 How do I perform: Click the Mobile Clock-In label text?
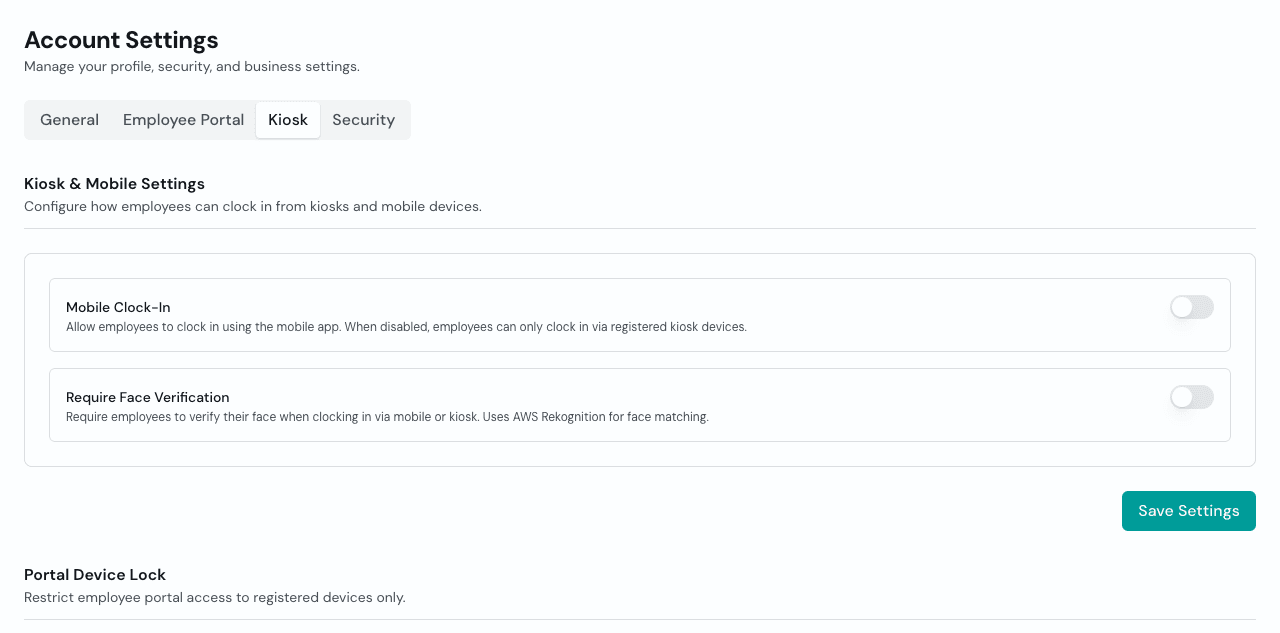point(118,307)
